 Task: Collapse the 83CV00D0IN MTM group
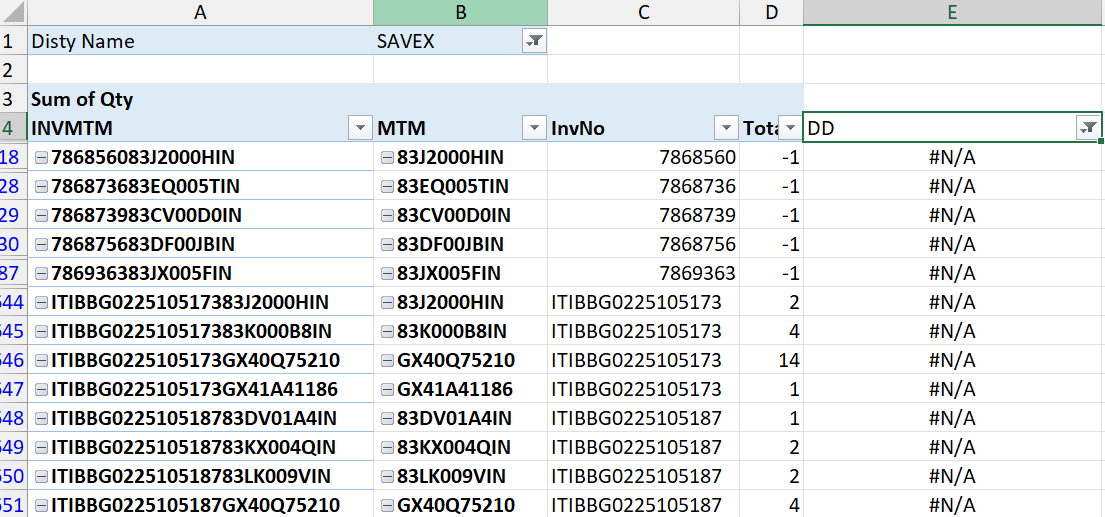(387, 216)
